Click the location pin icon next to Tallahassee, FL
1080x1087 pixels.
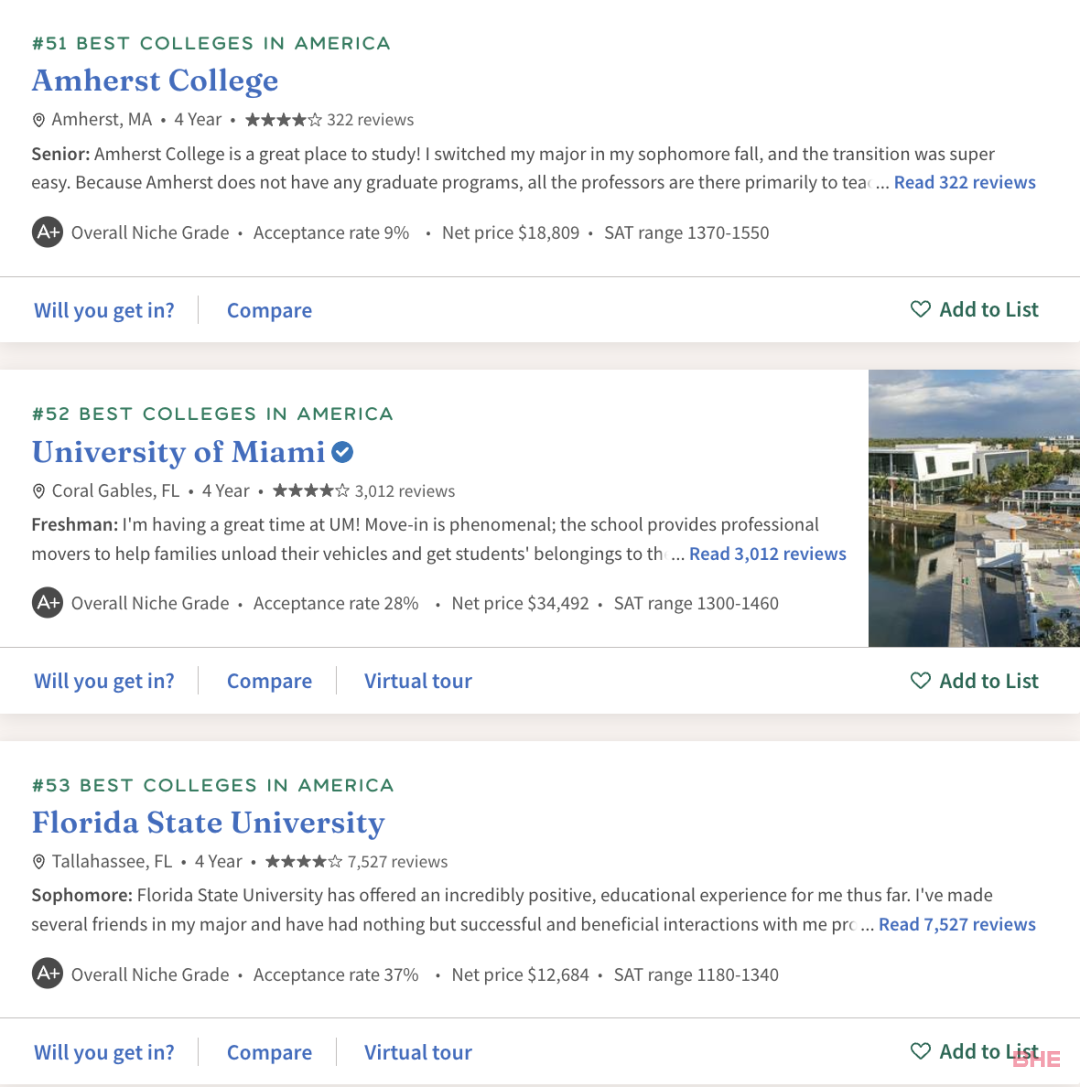tap(39, 862)
